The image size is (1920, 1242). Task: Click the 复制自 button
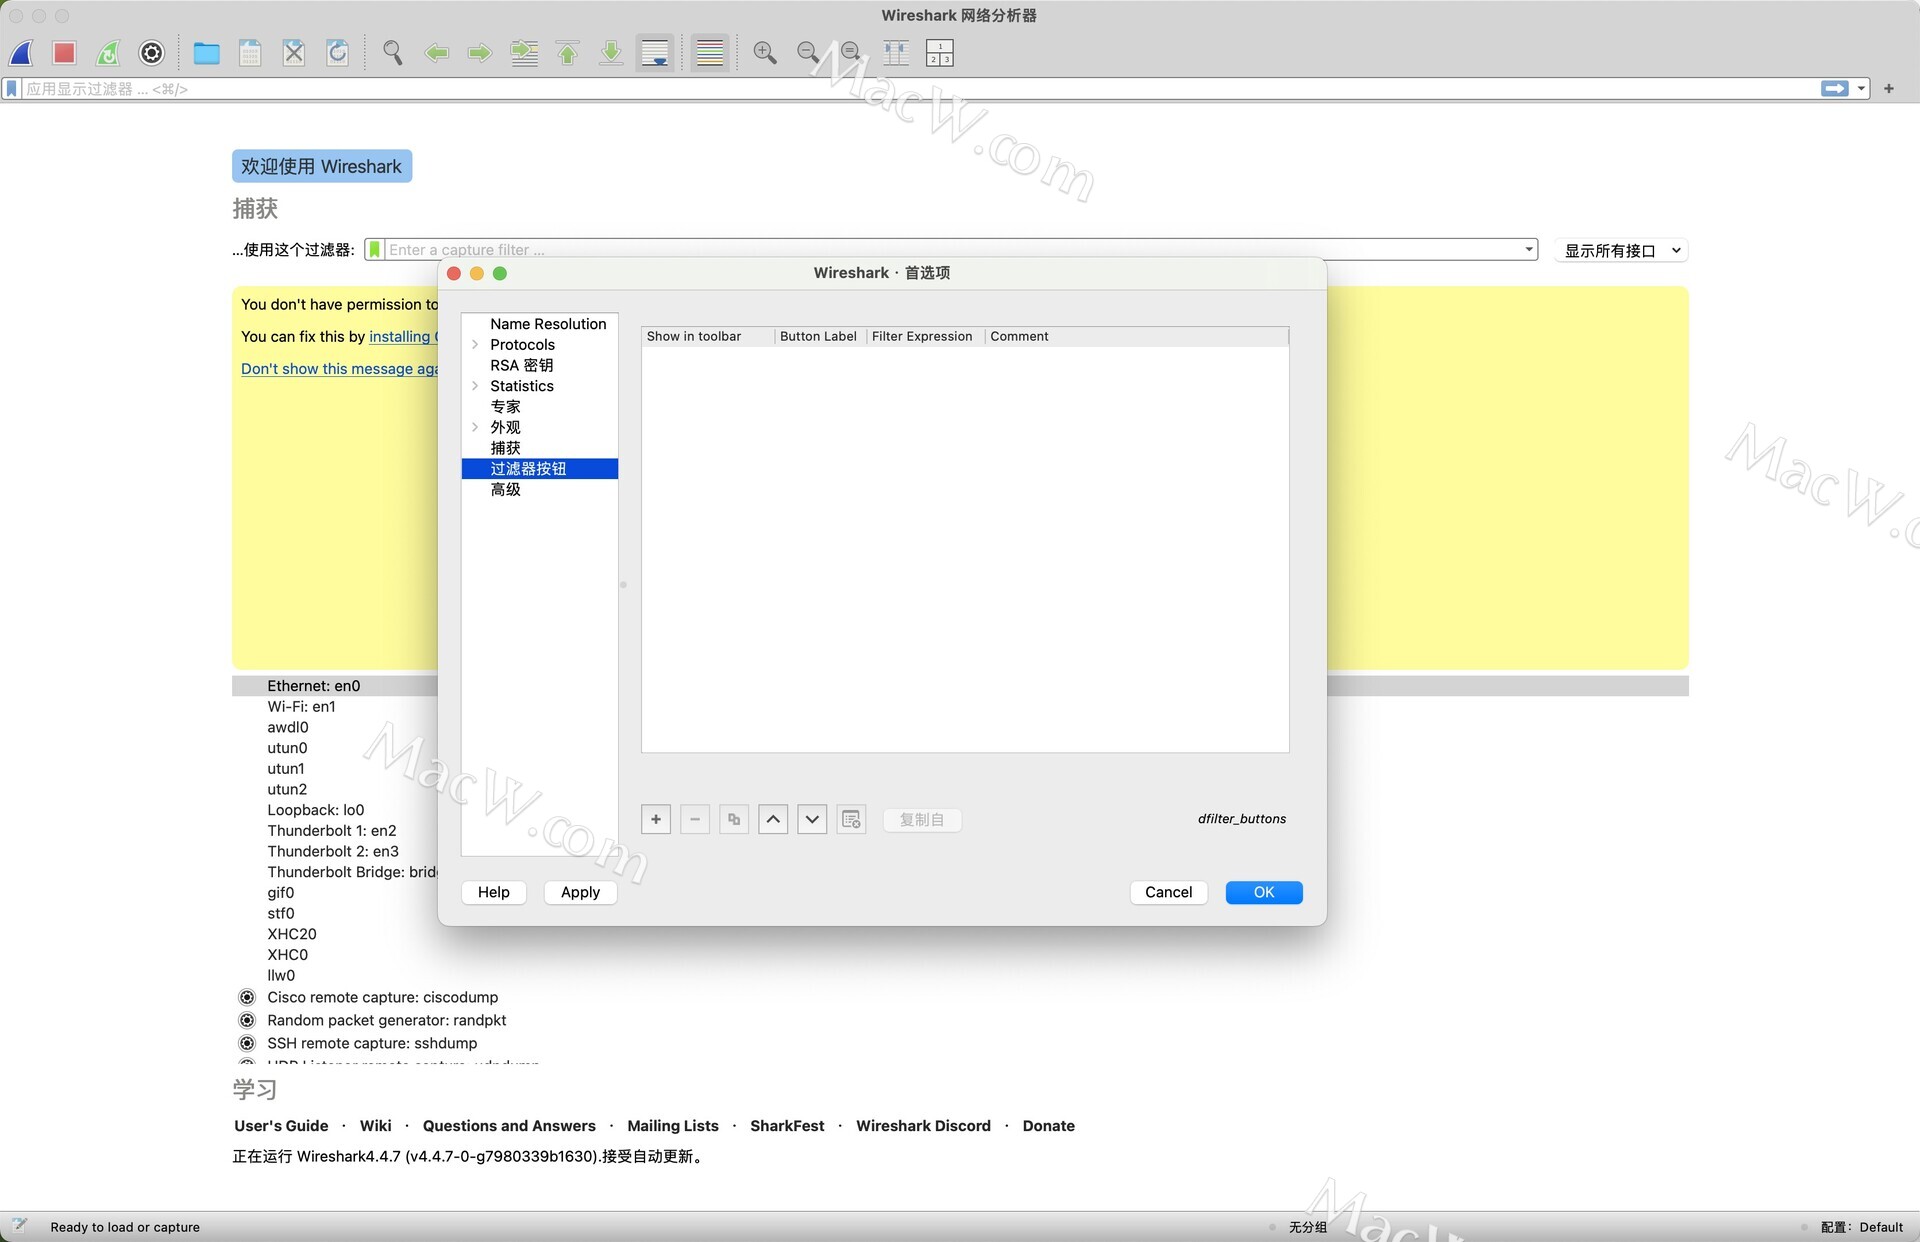tap(922, 820)
